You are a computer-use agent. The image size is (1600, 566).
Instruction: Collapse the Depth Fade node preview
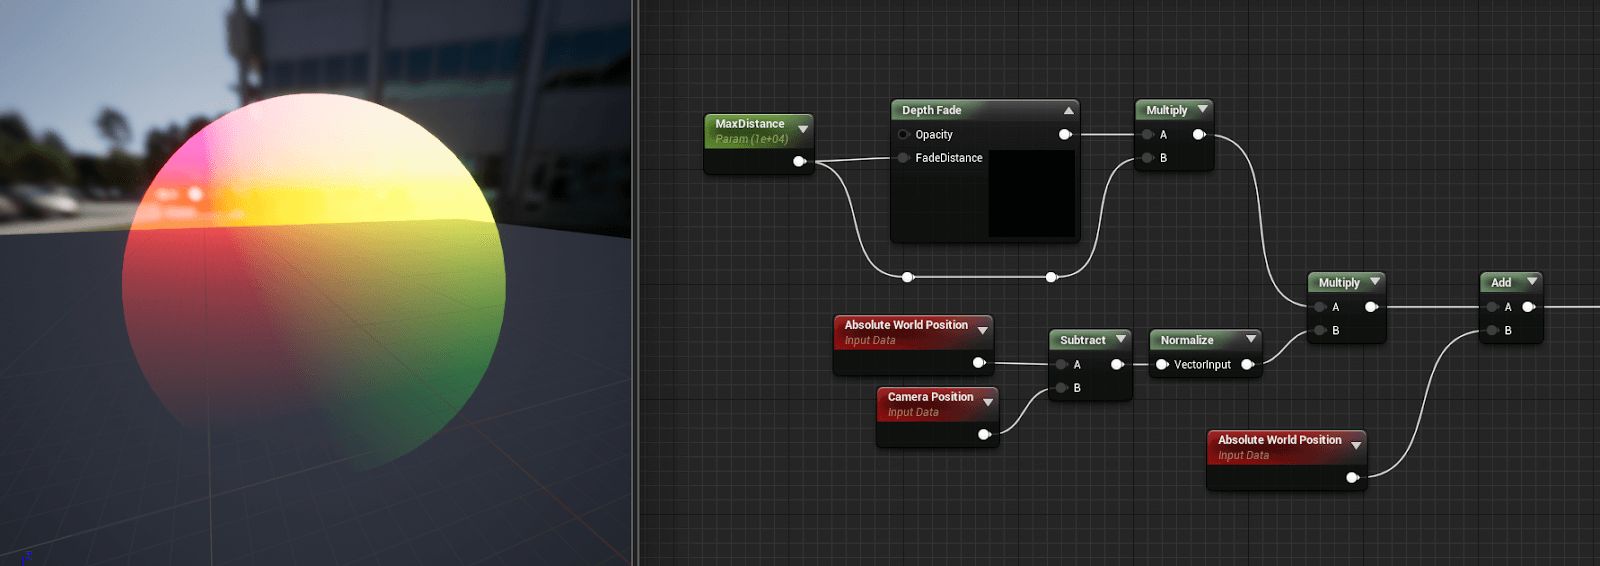click(x=1068, y=110)
